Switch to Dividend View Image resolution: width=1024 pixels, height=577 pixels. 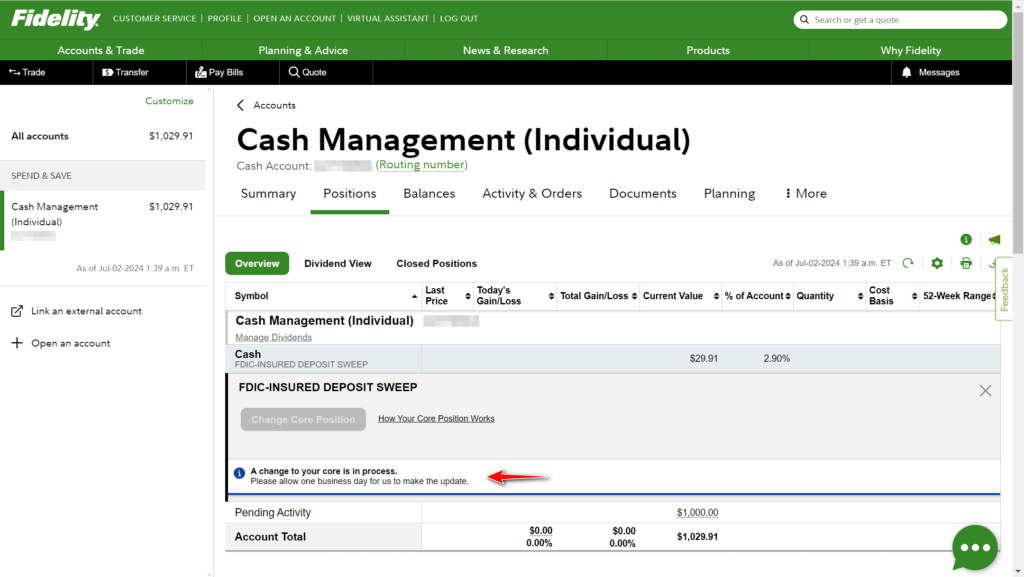click(x=338, y=264)
